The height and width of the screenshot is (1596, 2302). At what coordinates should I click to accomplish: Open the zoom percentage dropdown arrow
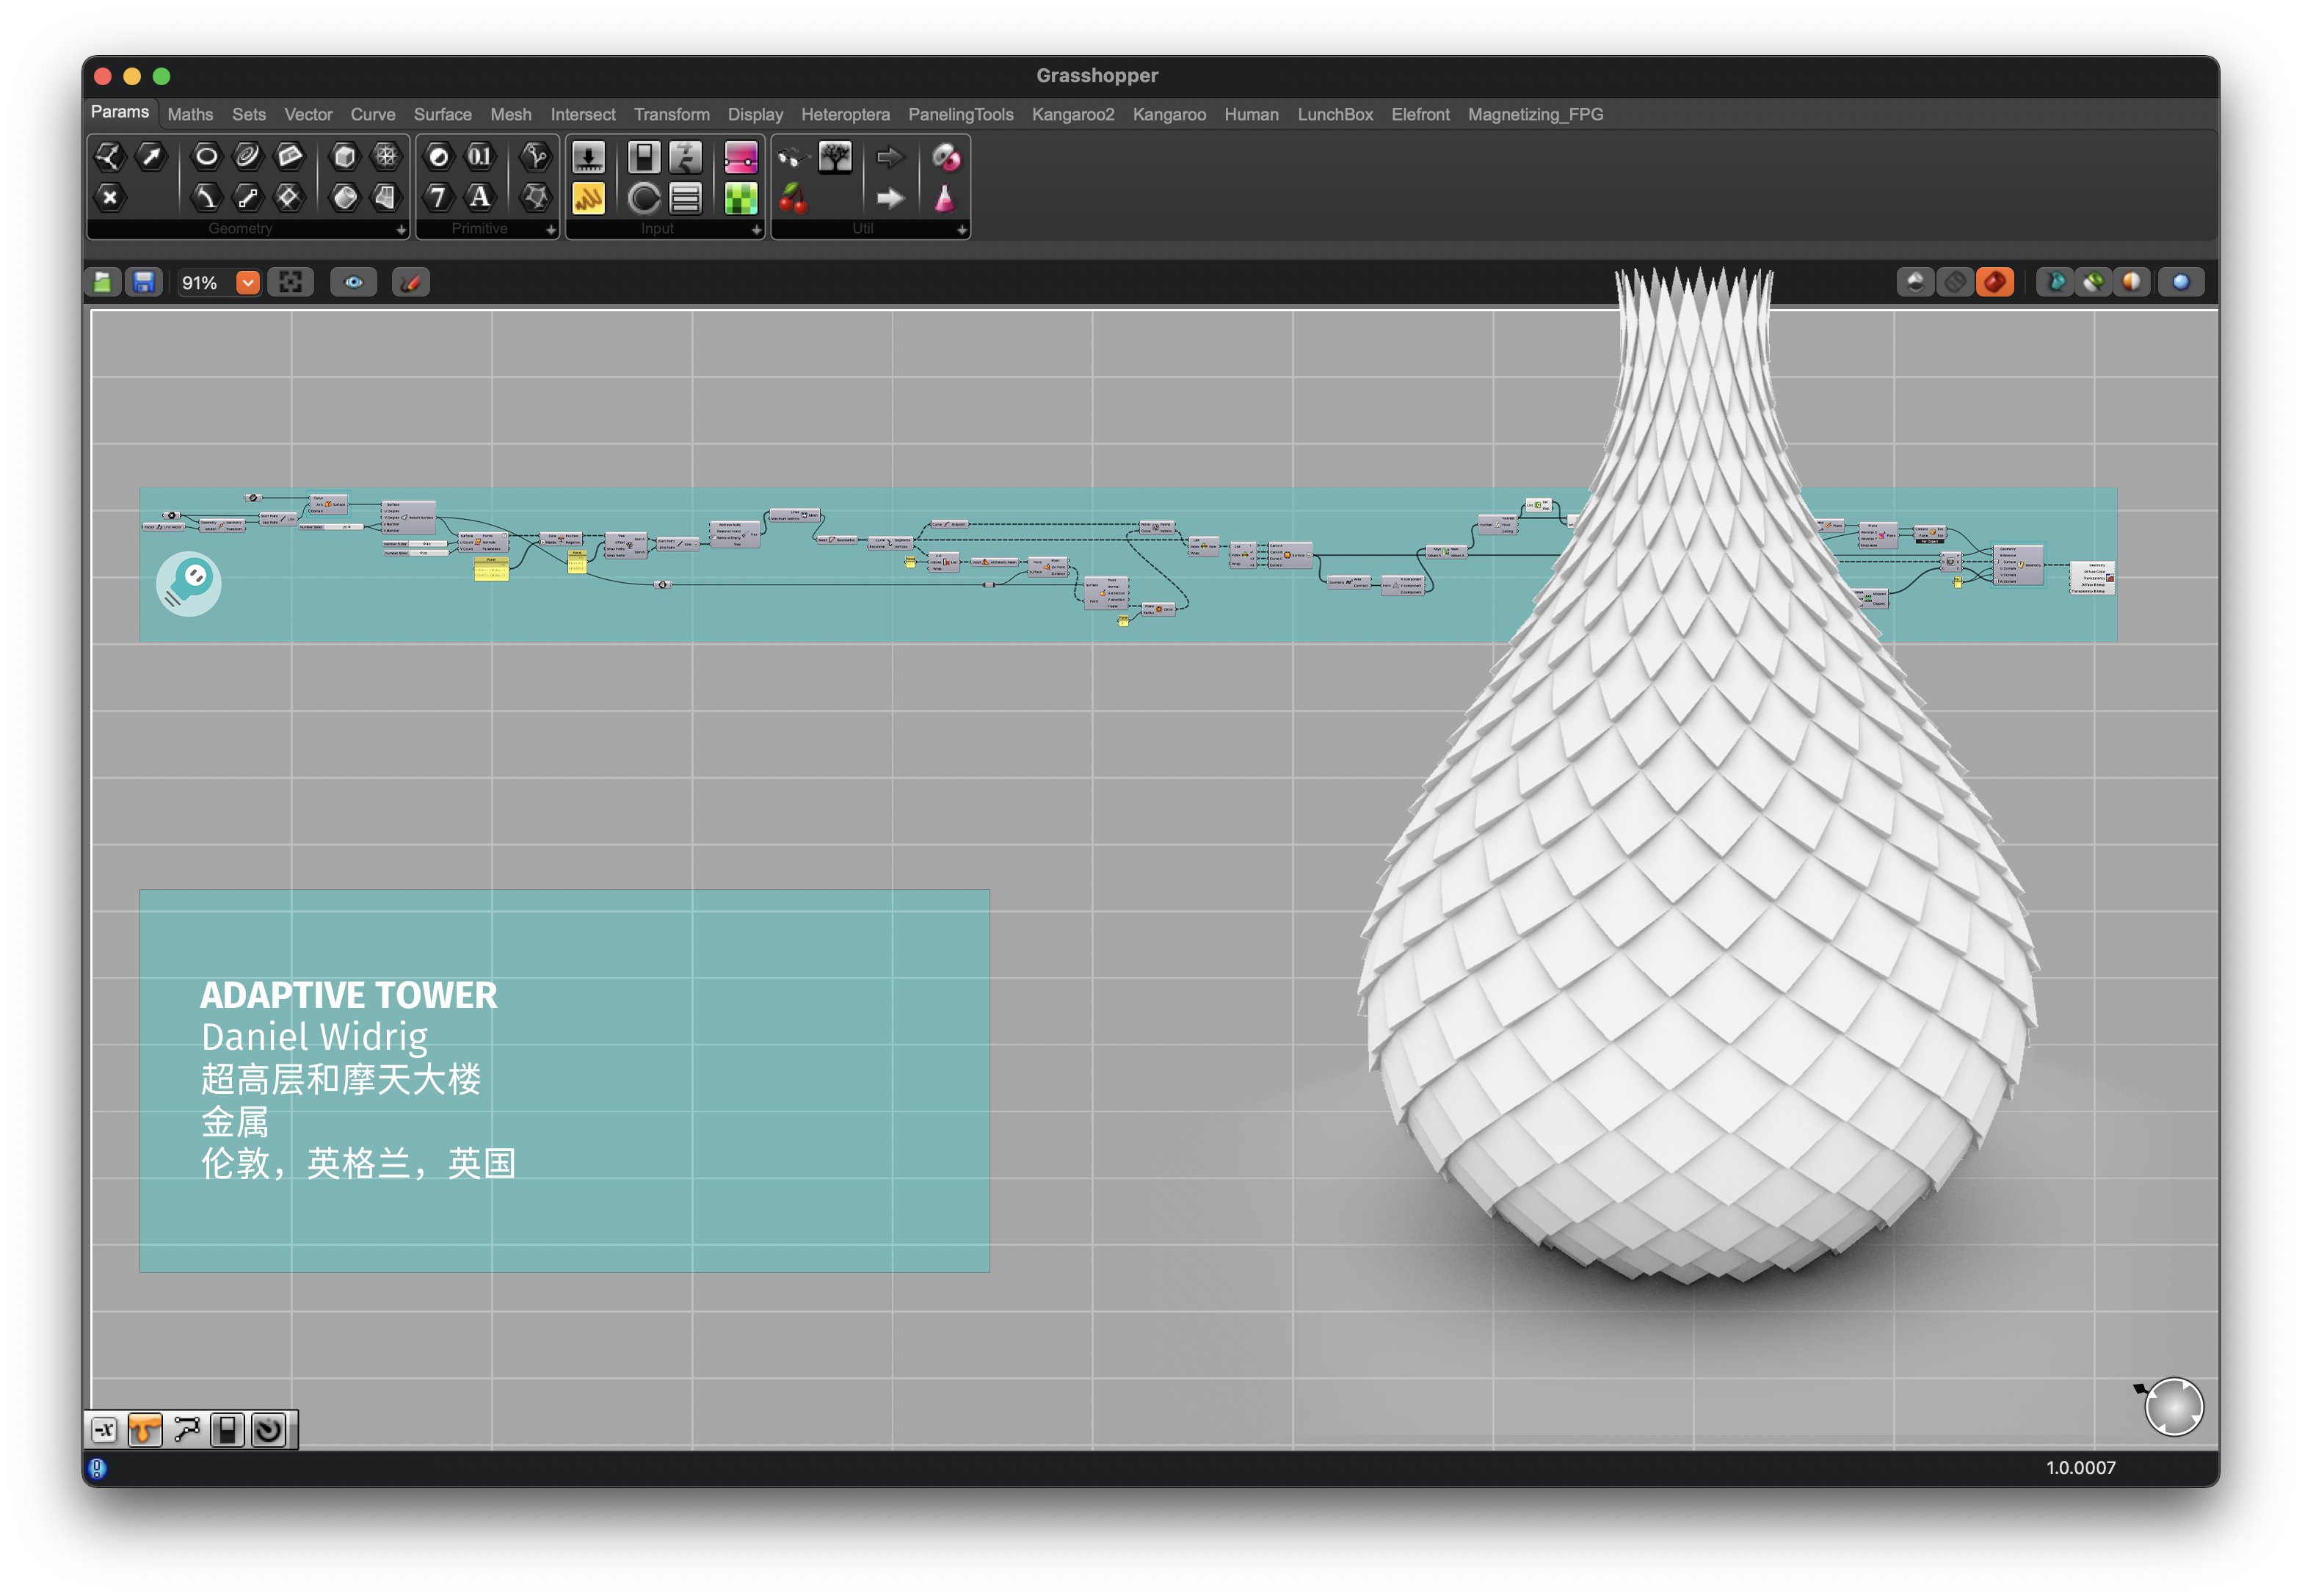click(x=248, y=283)
